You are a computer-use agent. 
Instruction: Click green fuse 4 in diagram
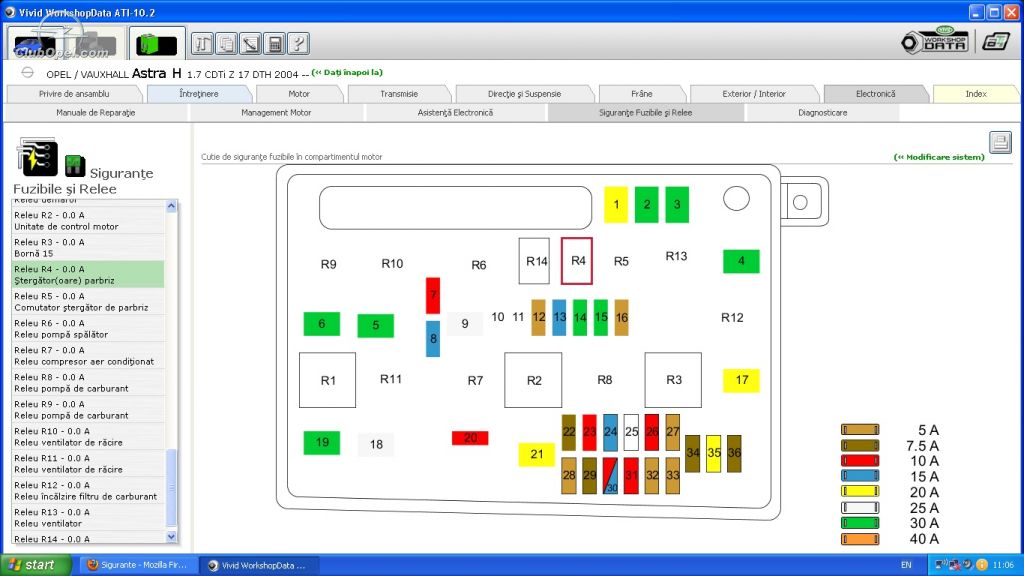tap(741, 261)
